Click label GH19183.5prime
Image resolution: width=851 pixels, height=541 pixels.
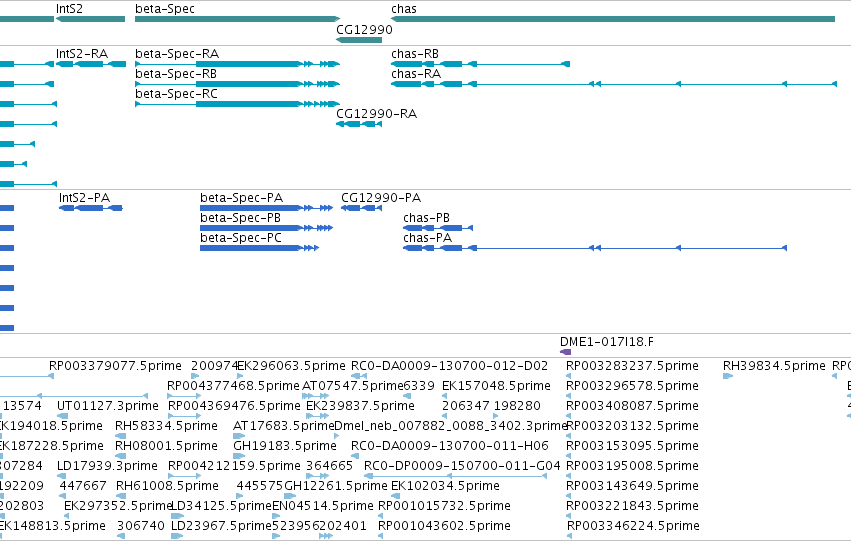[285, 446]
